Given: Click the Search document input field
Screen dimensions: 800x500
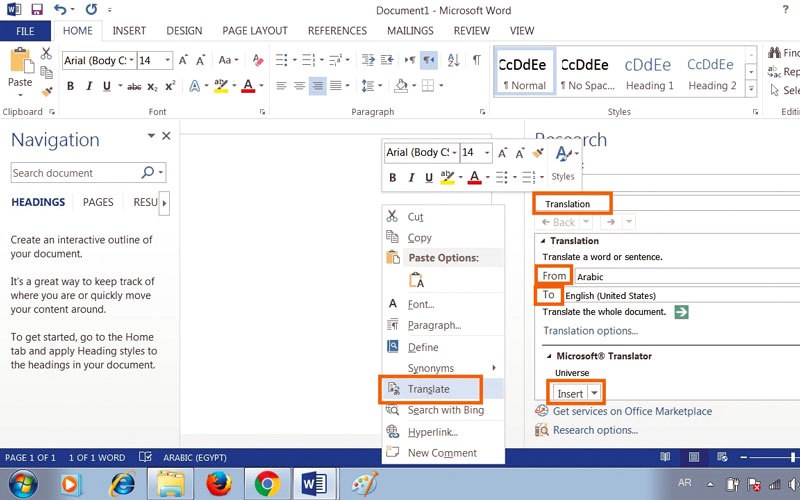Looking at the screenshot, I should [x=75, y=173].
